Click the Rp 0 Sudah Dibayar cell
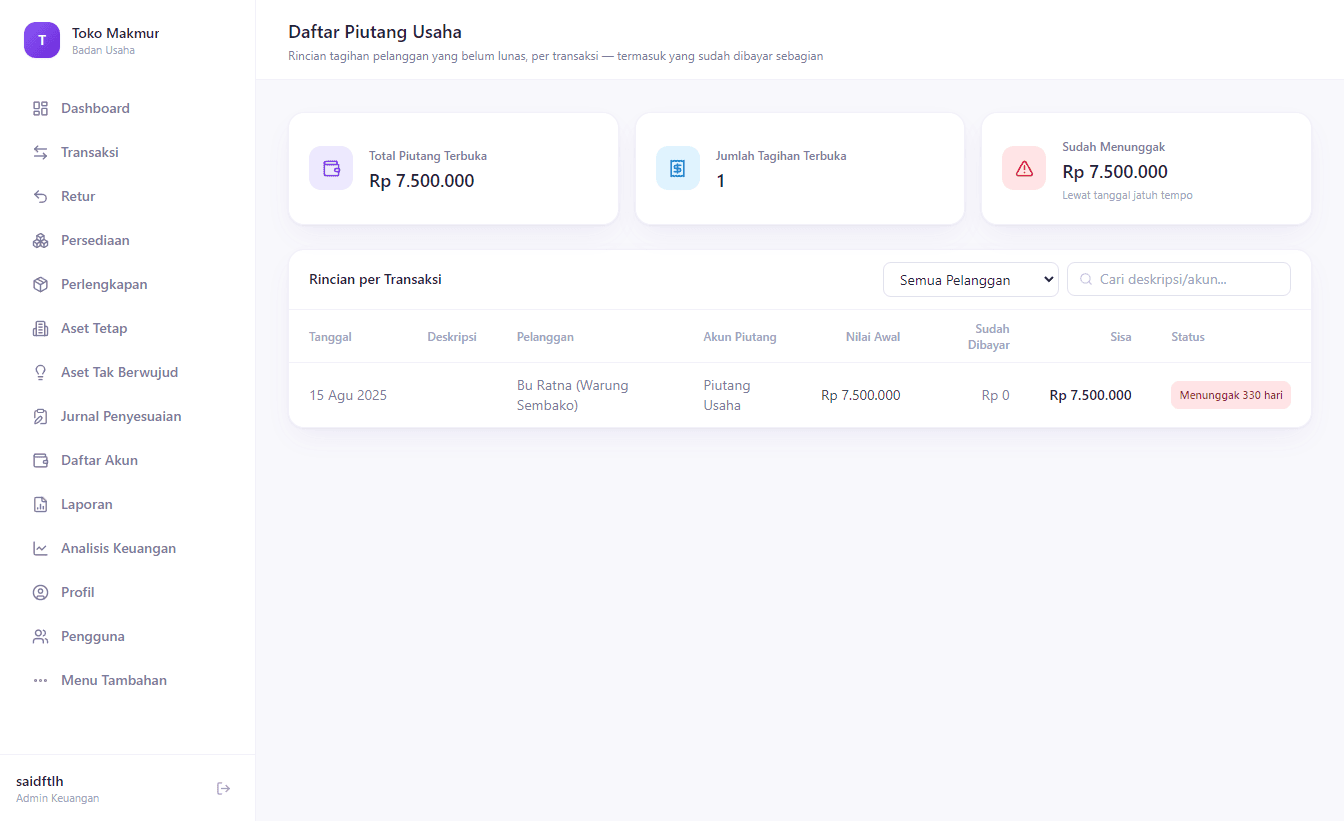Screen dimensions: 1344x821 (x=995, y=395)
